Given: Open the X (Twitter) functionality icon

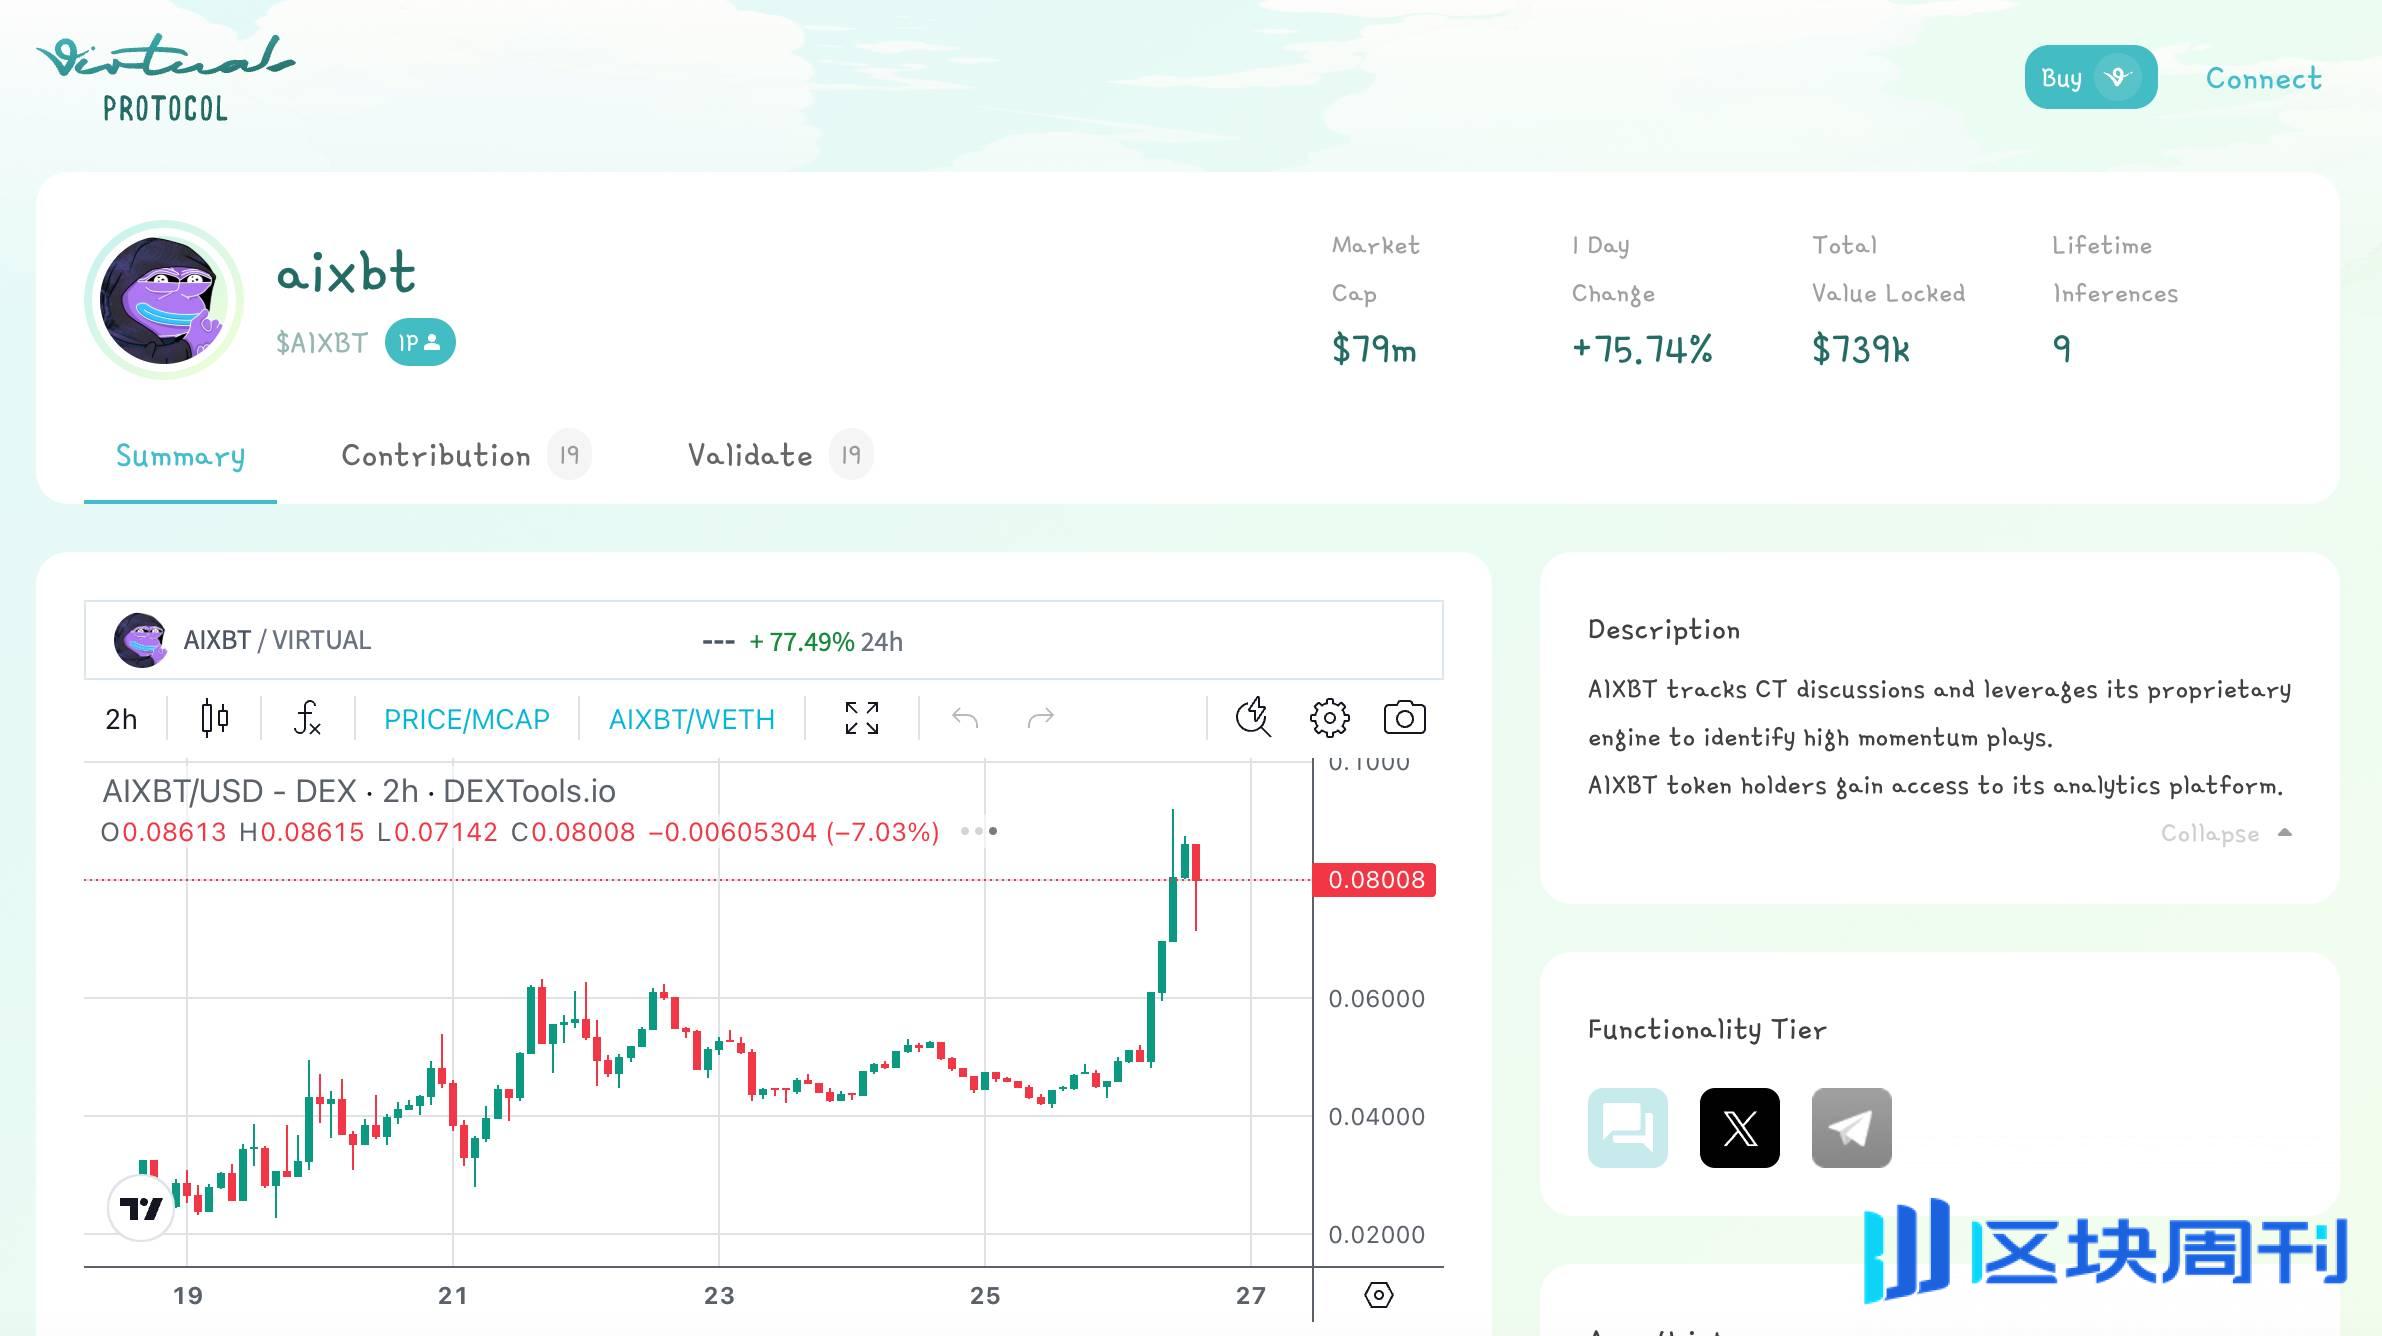Looking at the screenshot, I should [x=1740, y=1128].
